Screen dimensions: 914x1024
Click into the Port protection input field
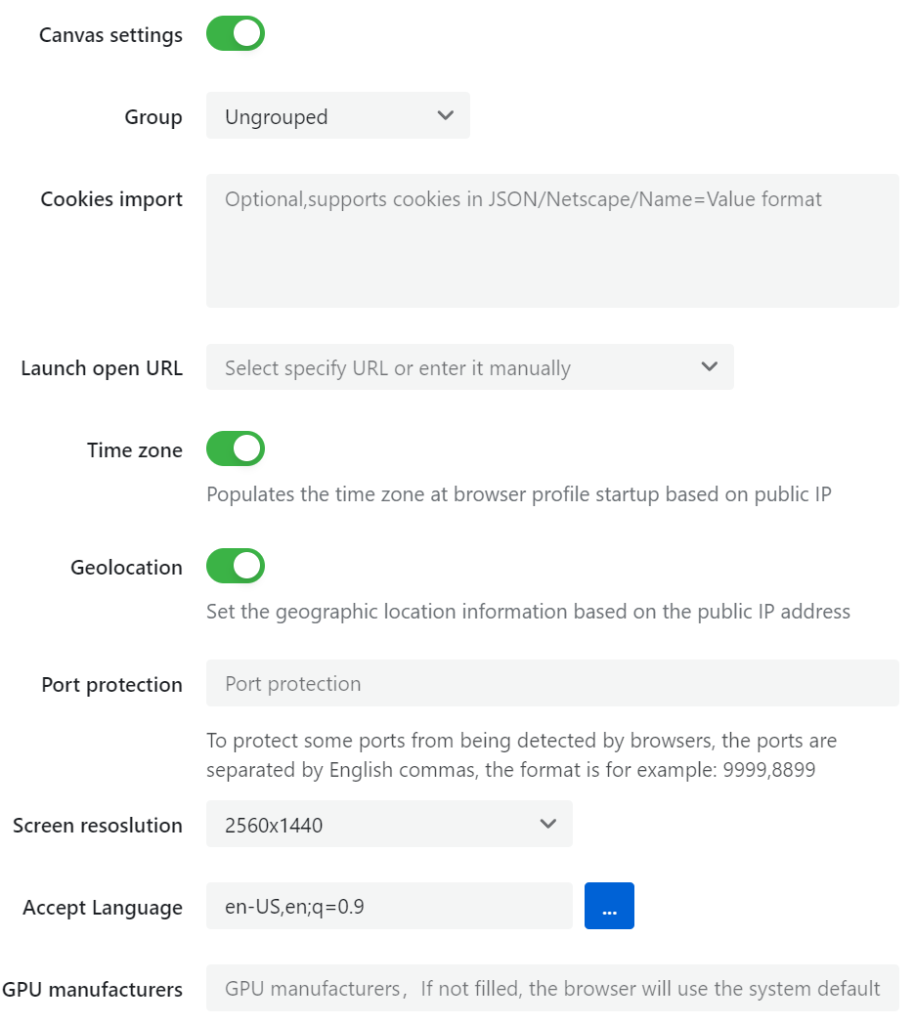click(552, 683)
